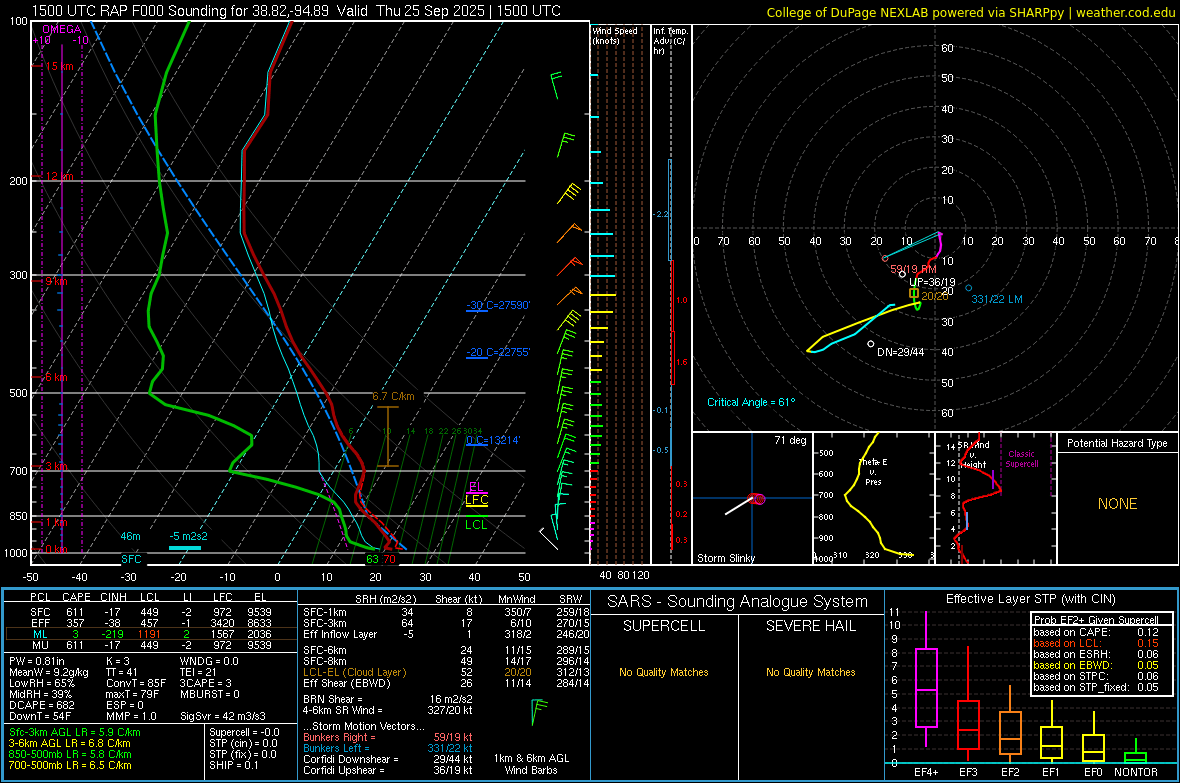Click the sounding title with coordinates 38.82,-94.89
The height and width of the screenshot is (783, 1180).
[296, 11]
